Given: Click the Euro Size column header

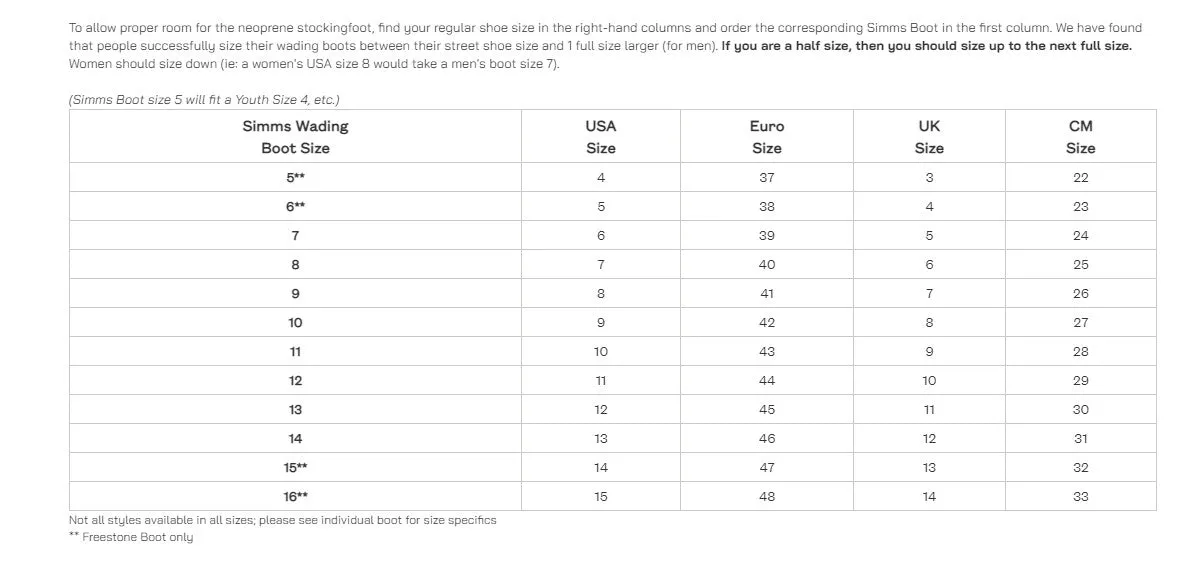Looking at the screenshot, I should 767,136.
